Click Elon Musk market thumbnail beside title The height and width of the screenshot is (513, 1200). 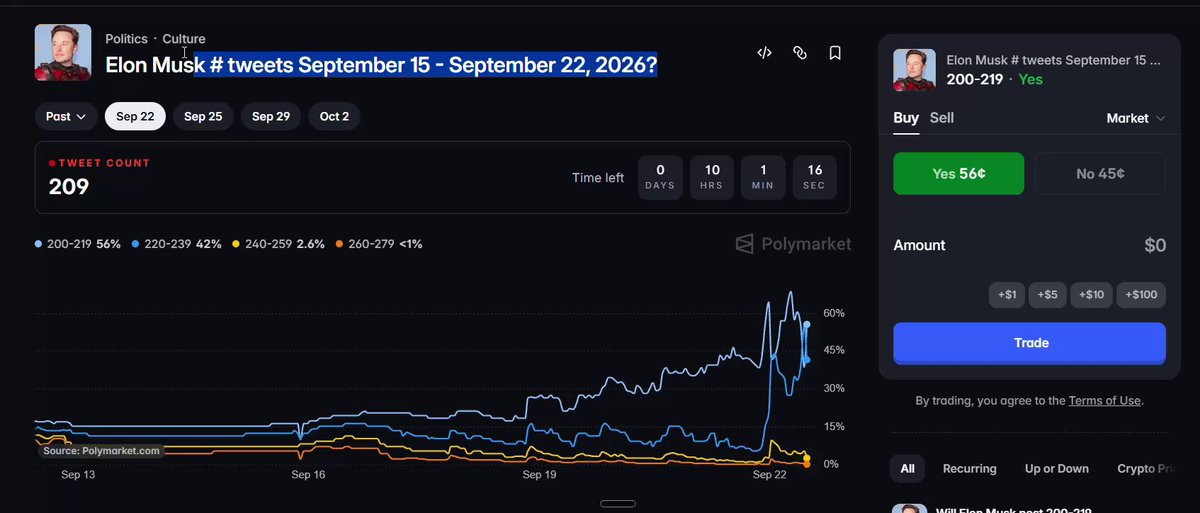(63, 52)
